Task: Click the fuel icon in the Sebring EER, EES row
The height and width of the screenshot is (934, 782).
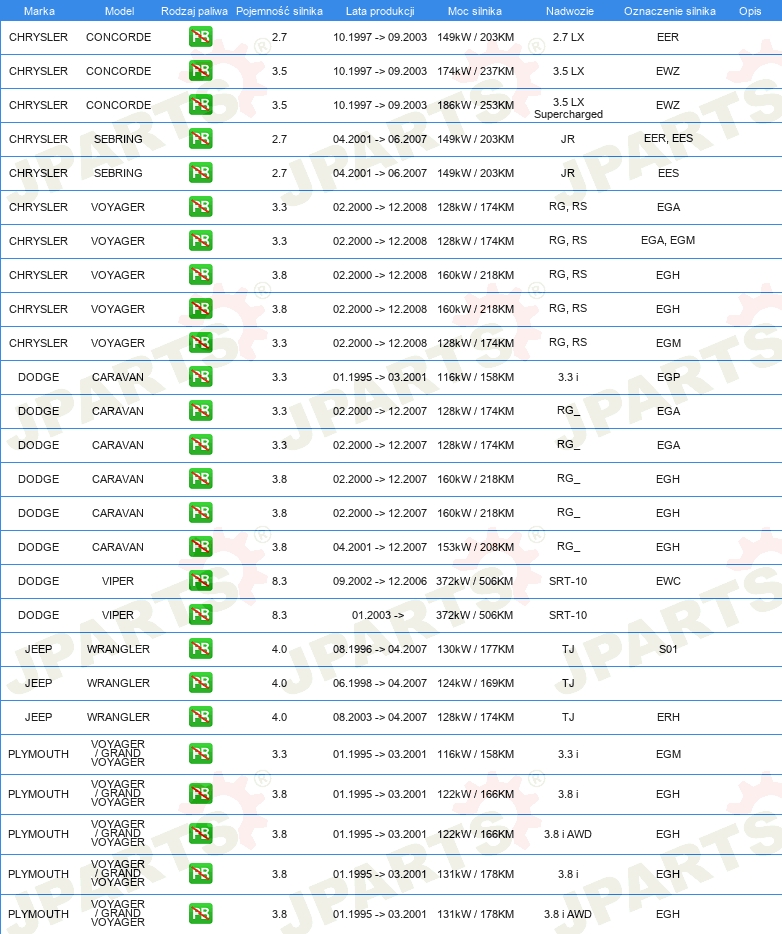Action: (x=201, y=139)
